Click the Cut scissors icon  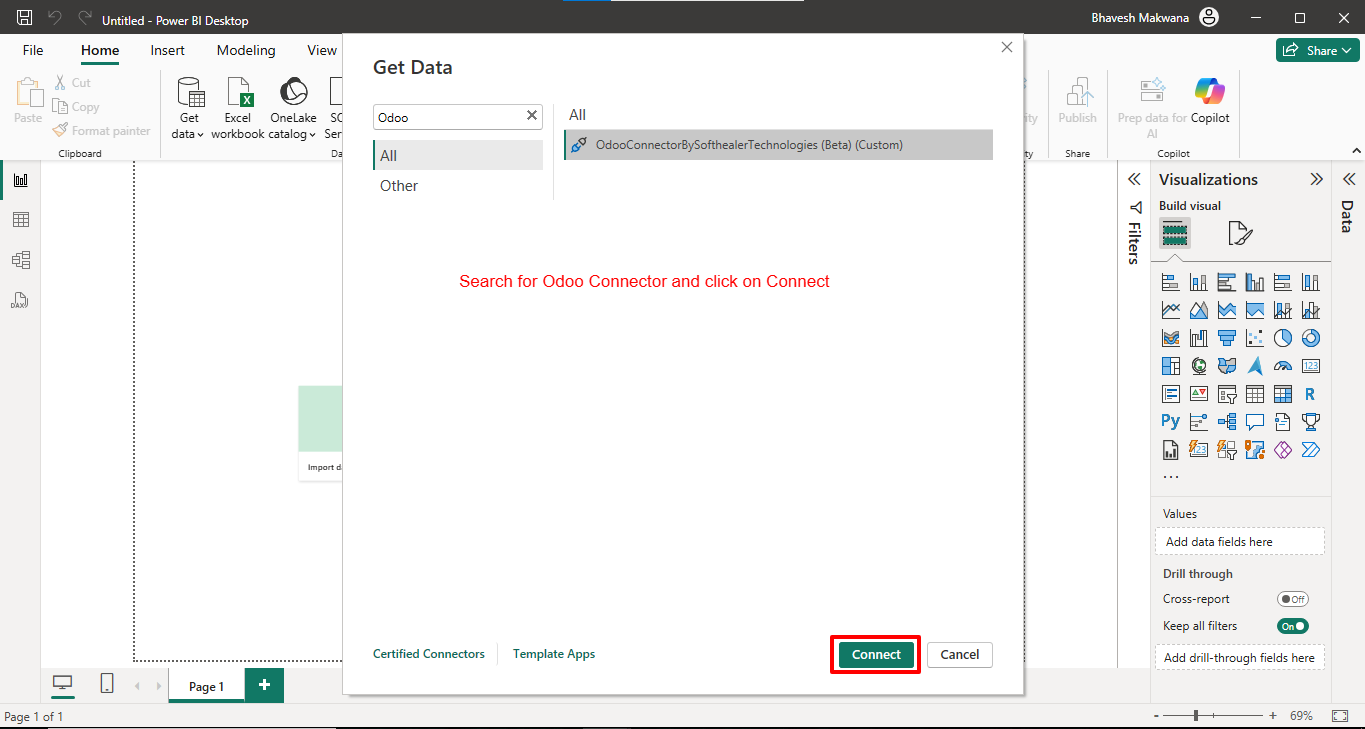pyautogui.click(x=61, y=83)
